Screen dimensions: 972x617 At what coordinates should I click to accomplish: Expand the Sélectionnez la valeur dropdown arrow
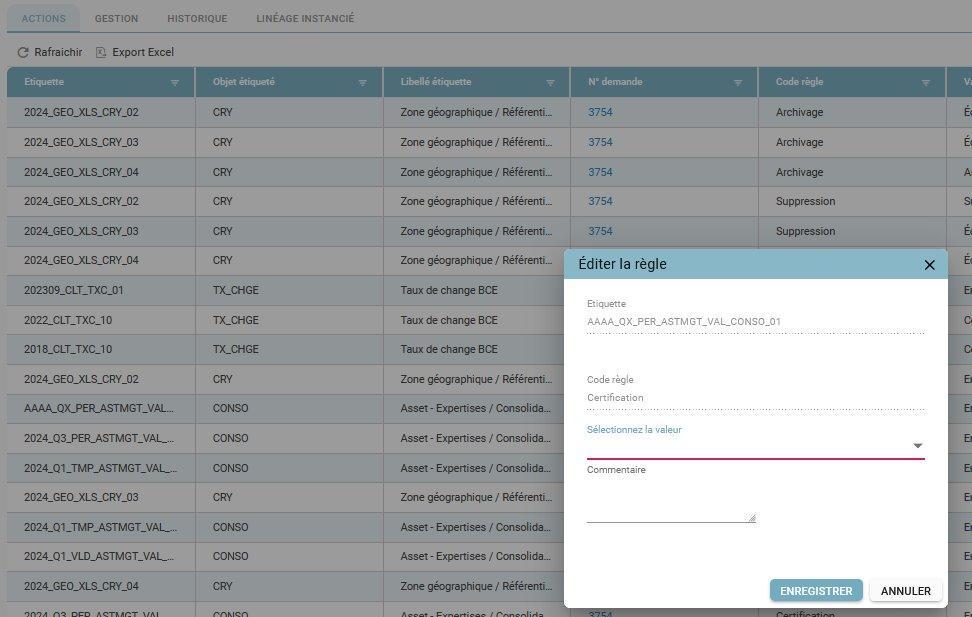[917, 446]
